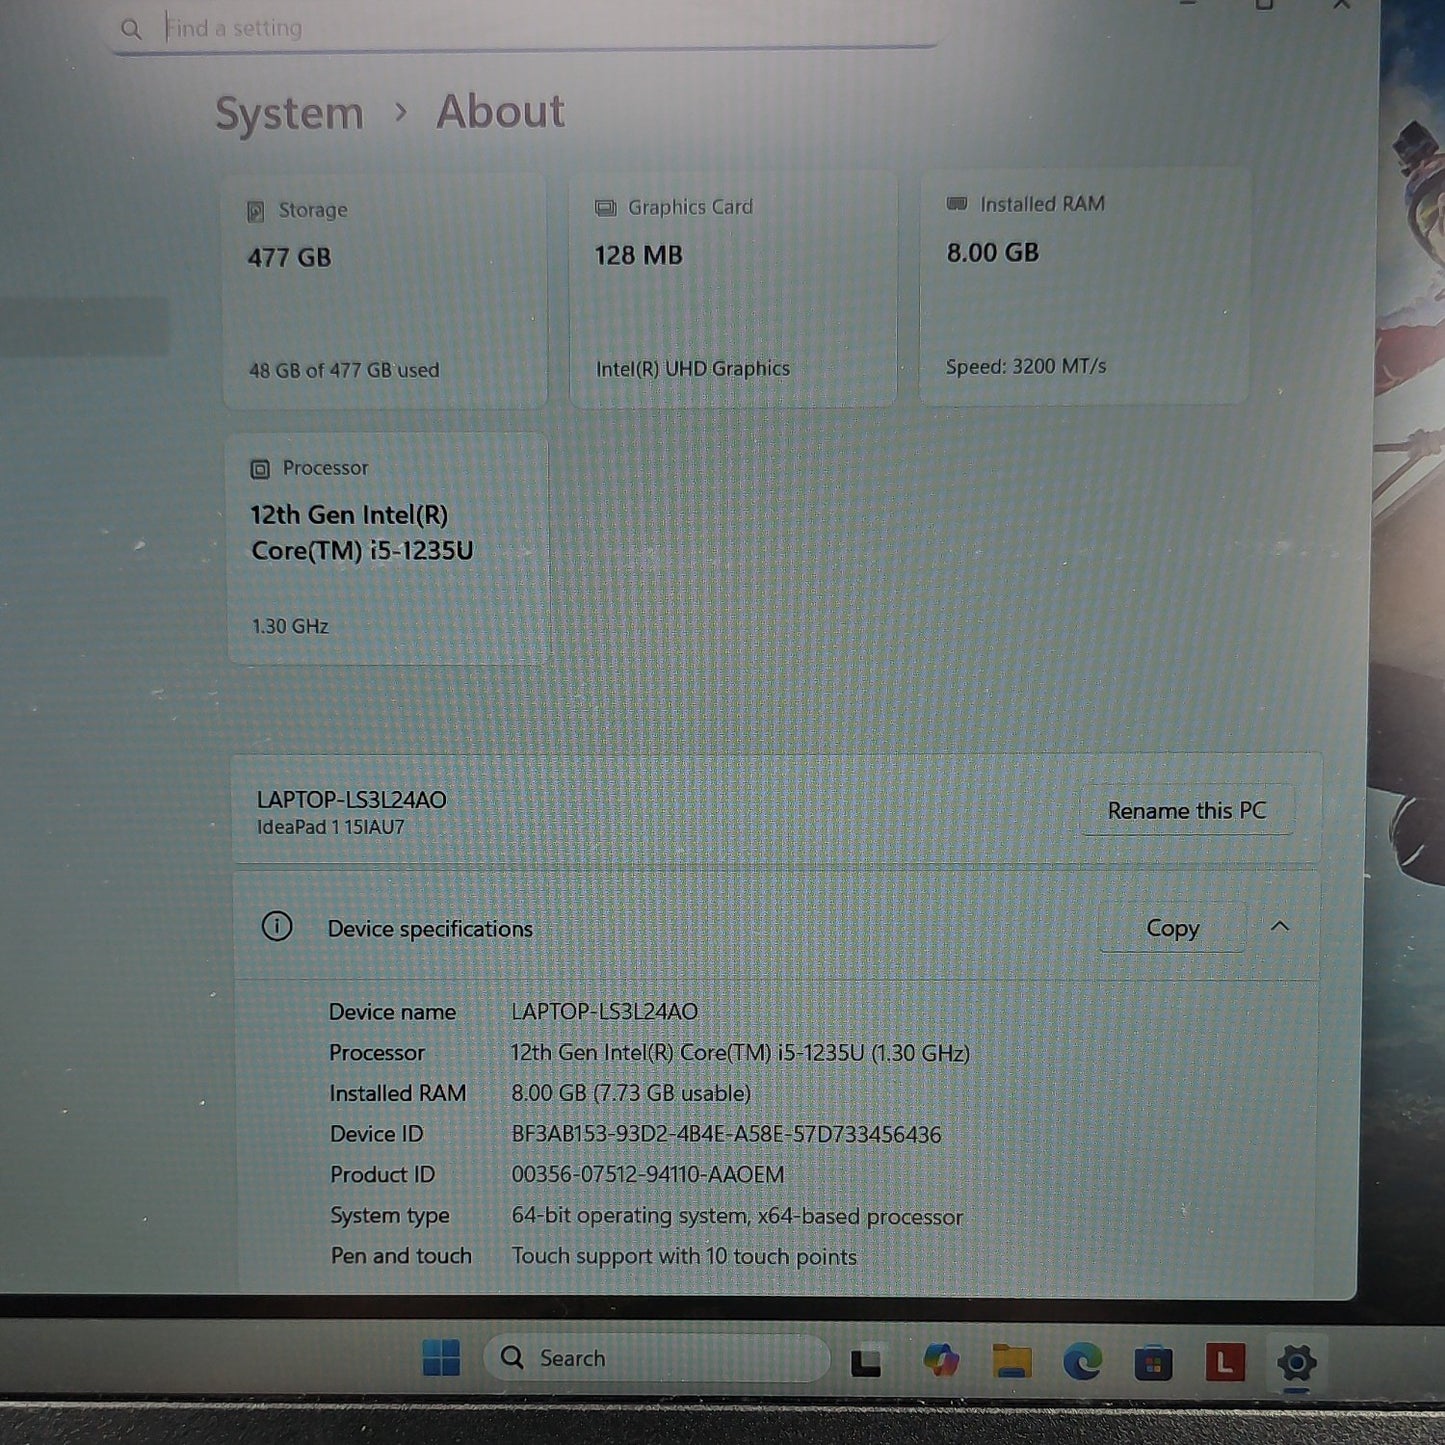Select the 8.00 GB RAM value
1445x1445 pixels.
pos(993,253)
